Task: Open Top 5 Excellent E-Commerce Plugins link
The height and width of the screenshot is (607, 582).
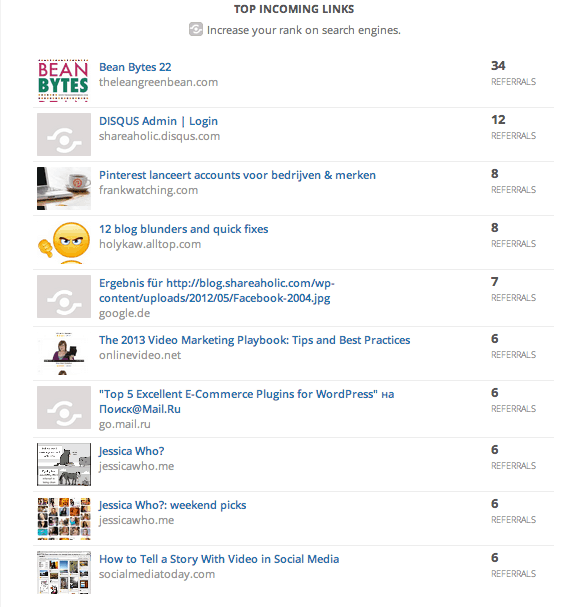Action: pos(247,401)
